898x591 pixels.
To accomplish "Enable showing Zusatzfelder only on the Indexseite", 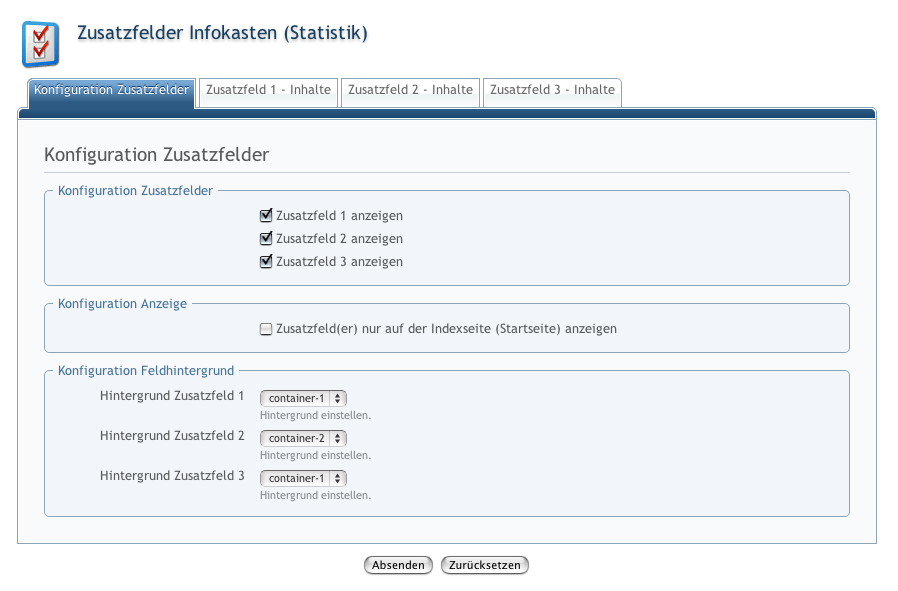I will [x=266, y=329].
